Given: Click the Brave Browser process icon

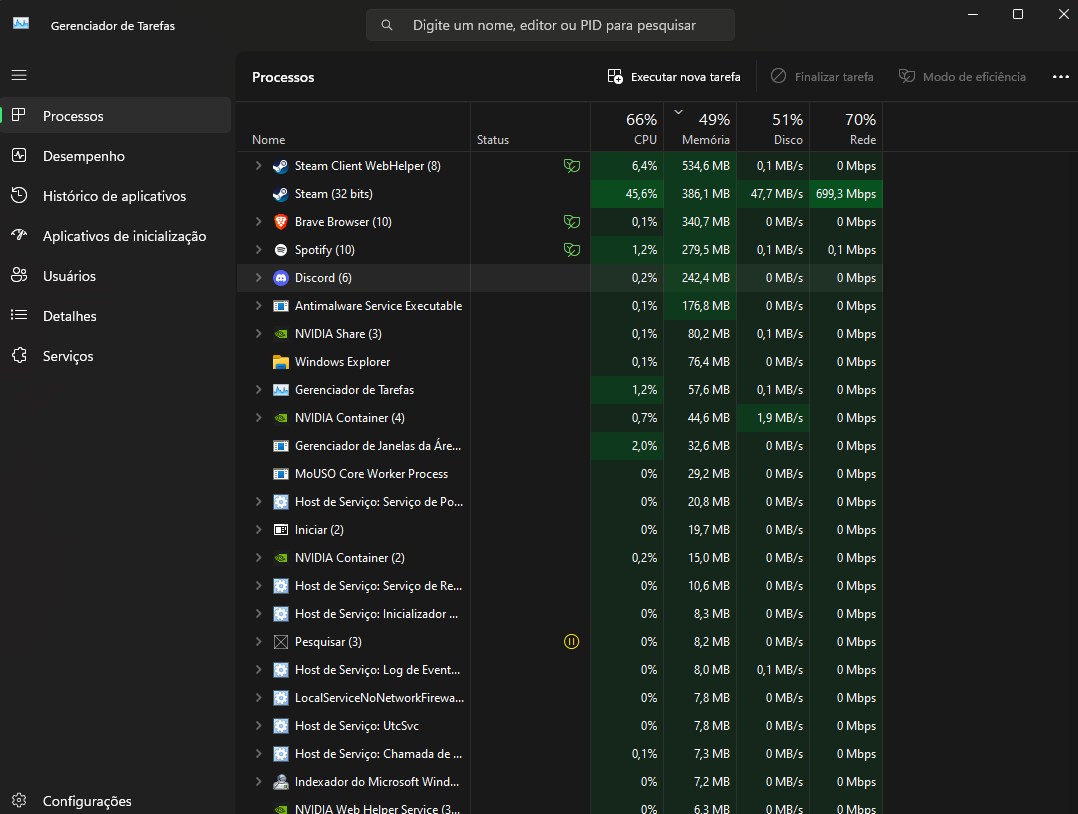Looking at the screenshot, I should [280, 222].
